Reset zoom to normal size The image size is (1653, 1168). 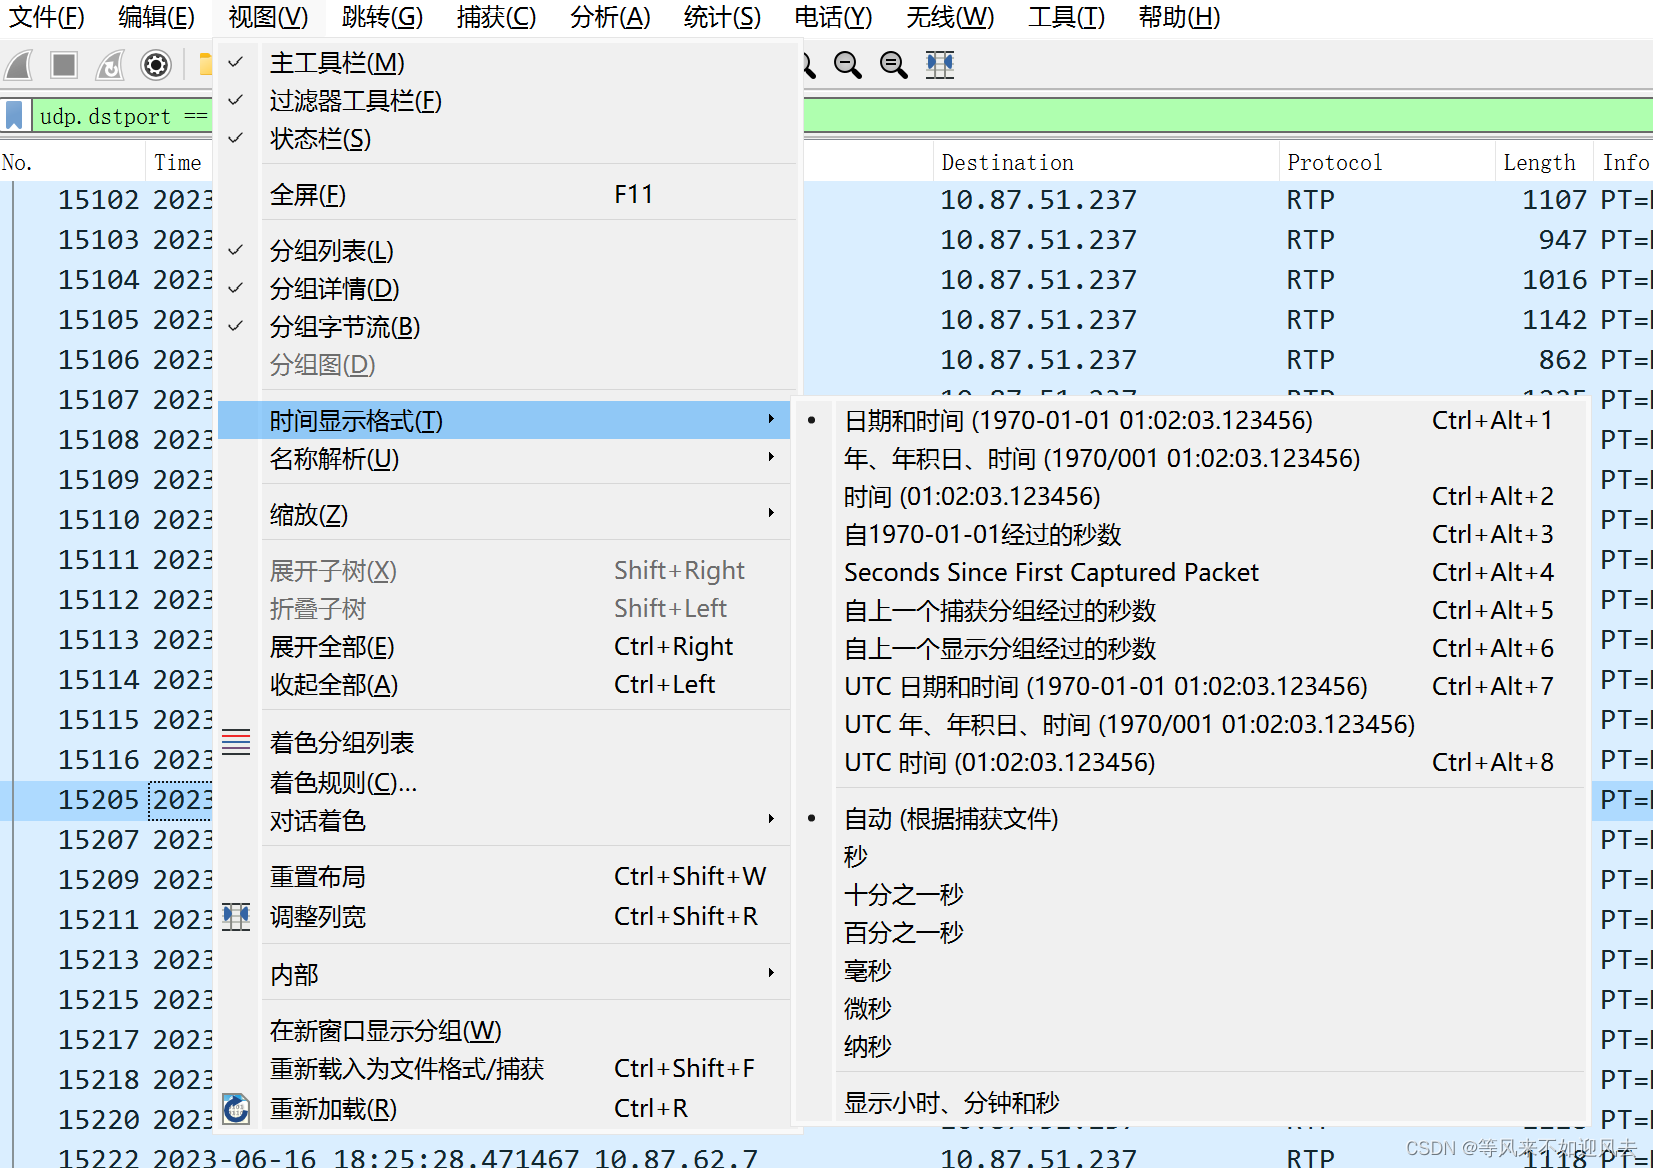893,66
